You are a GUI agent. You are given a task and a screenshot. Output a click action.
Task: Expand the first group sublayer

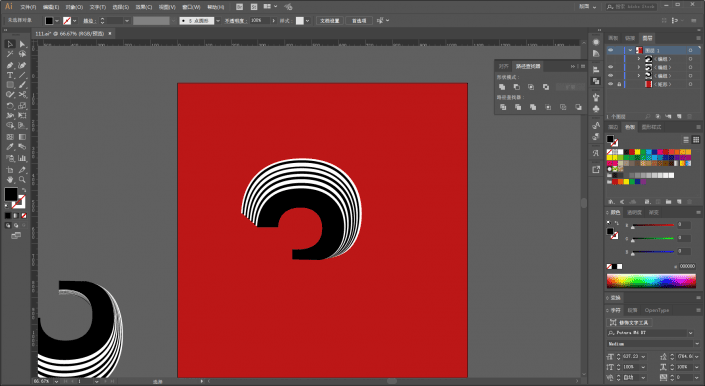pyautogui.click(x=638, y=59)
